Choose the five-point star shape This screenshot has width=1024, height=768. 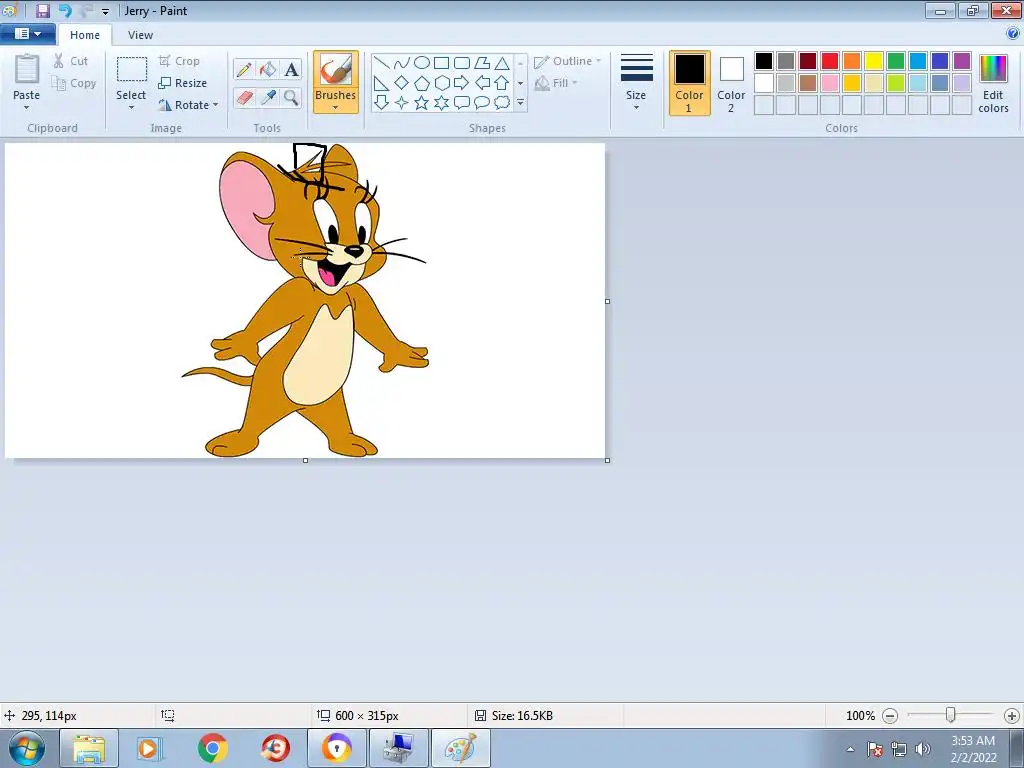422,103
